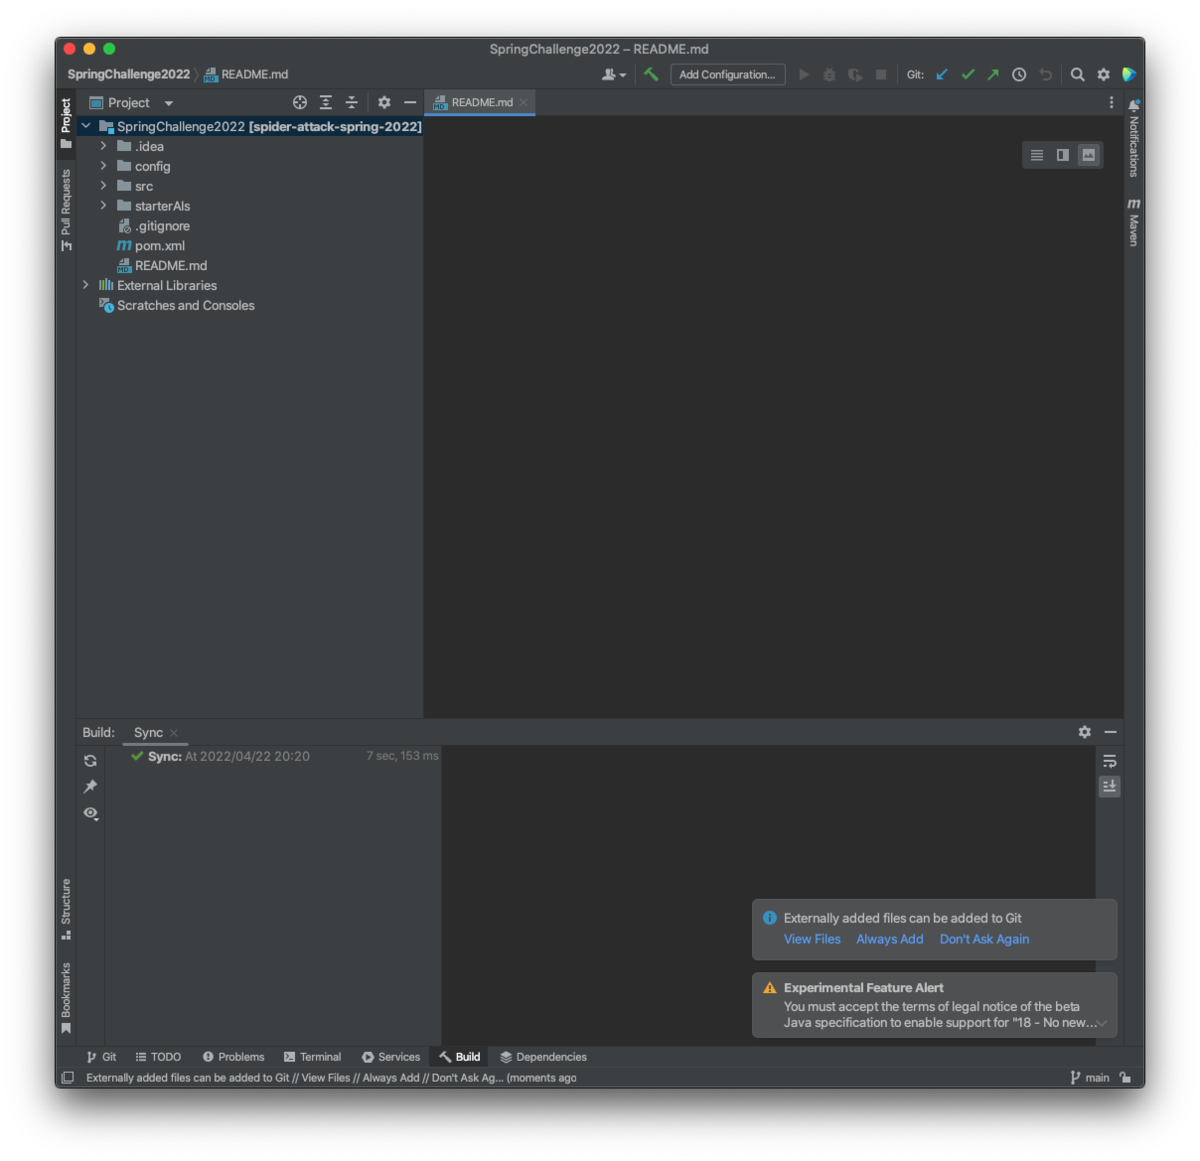
Task: Click the build hammer icon
Action: coord(650,74)
